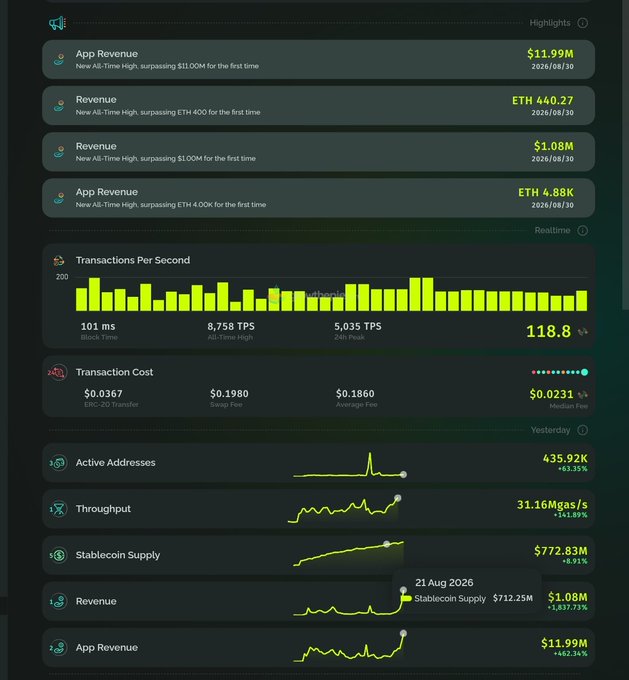Click the megaphone Highlights icon

pyautogui.click(x=57, y=23)
